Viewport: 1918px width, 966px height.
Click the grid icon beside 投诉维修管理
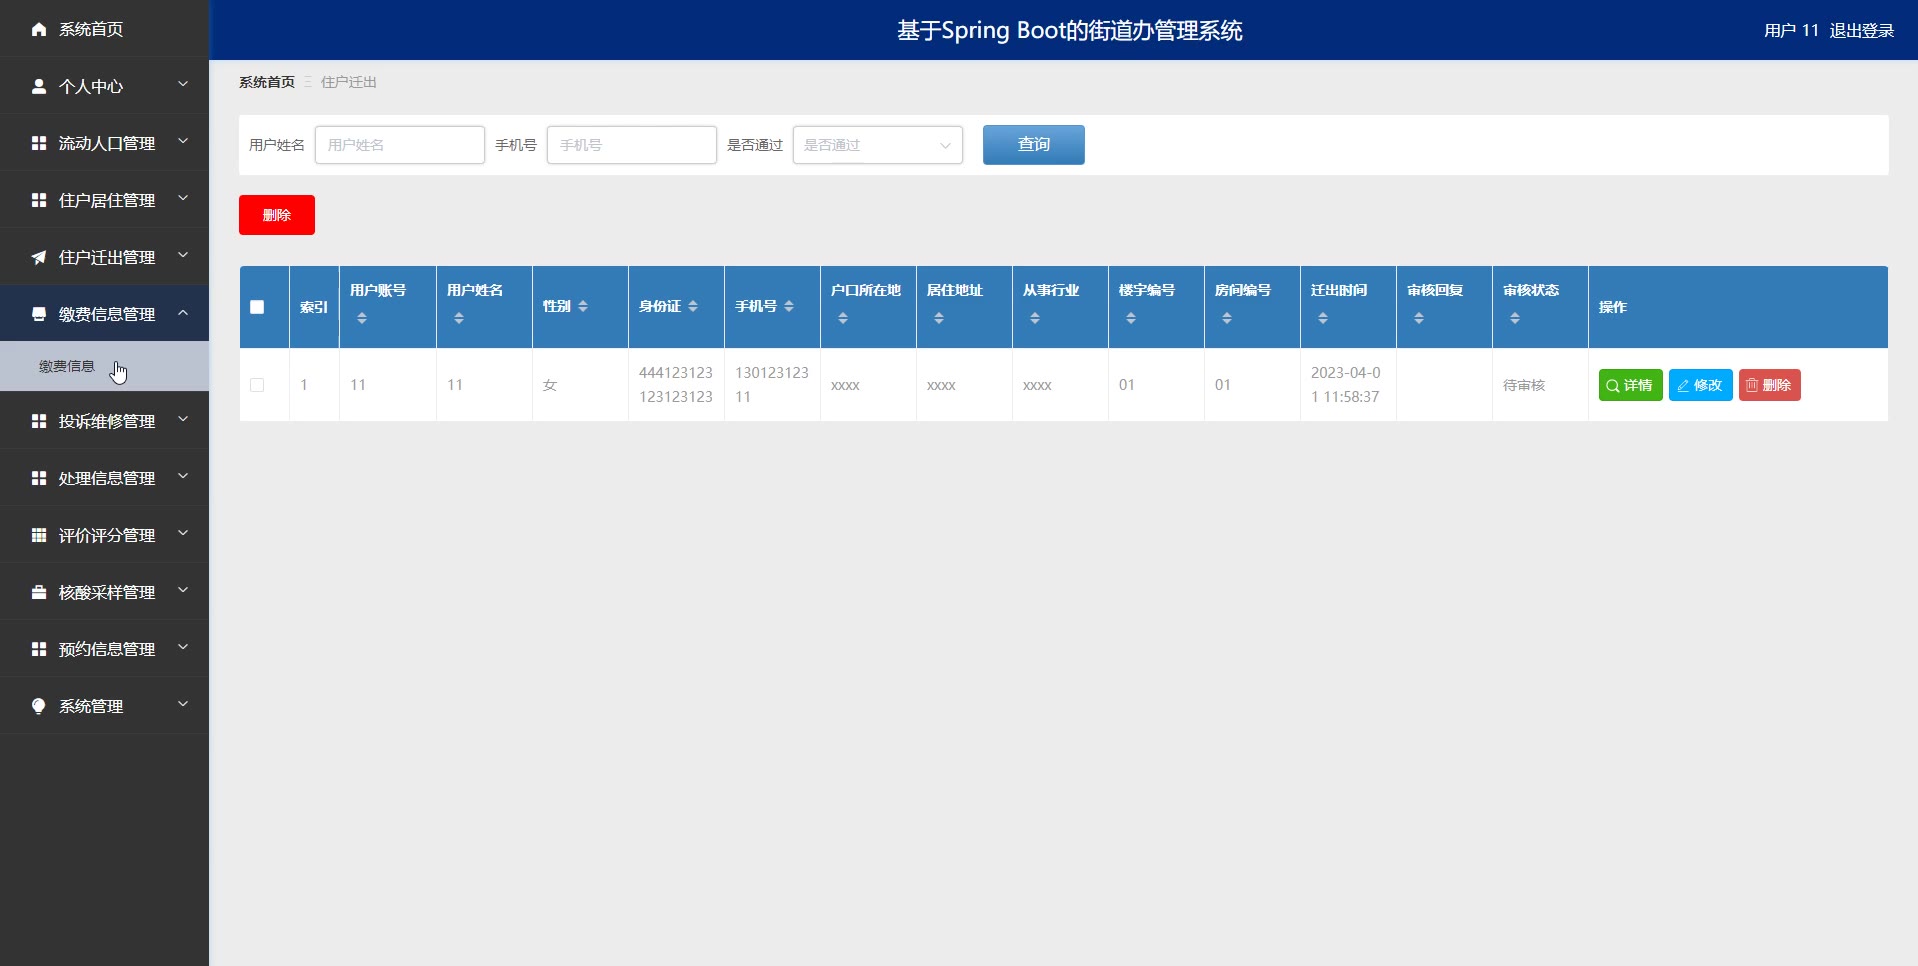pos(39,421)
